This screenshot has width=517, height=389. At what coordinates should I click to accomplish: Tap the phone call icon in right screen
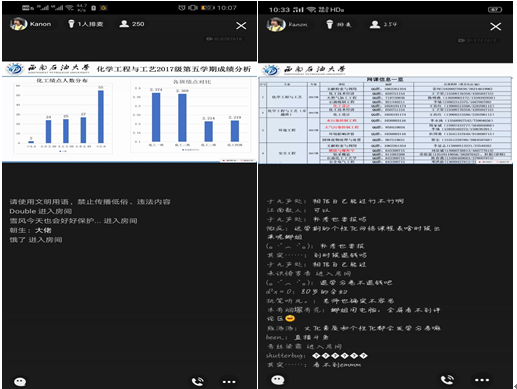point(447,380)
